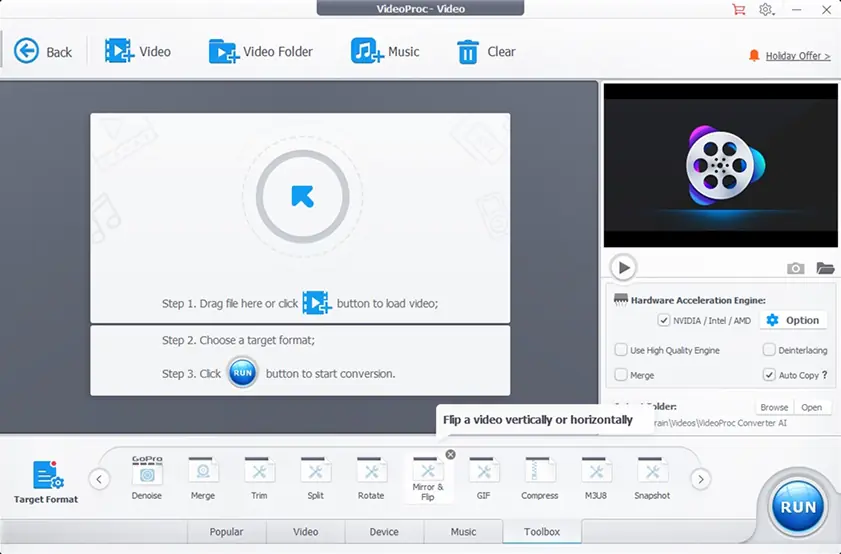This screenshot has height=554, width=841.
Task: Enable Deinterlacing checkbox
Action: [x=769, y=350]
